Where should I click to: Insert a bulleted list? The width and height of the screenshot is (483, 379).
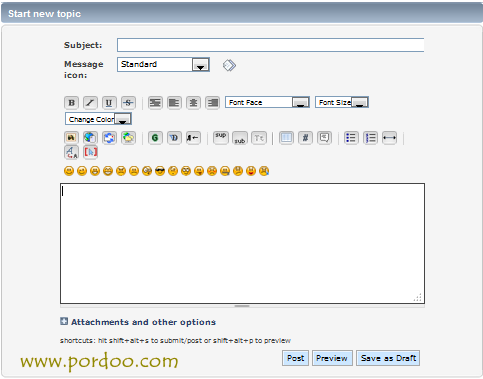(351, 138)
